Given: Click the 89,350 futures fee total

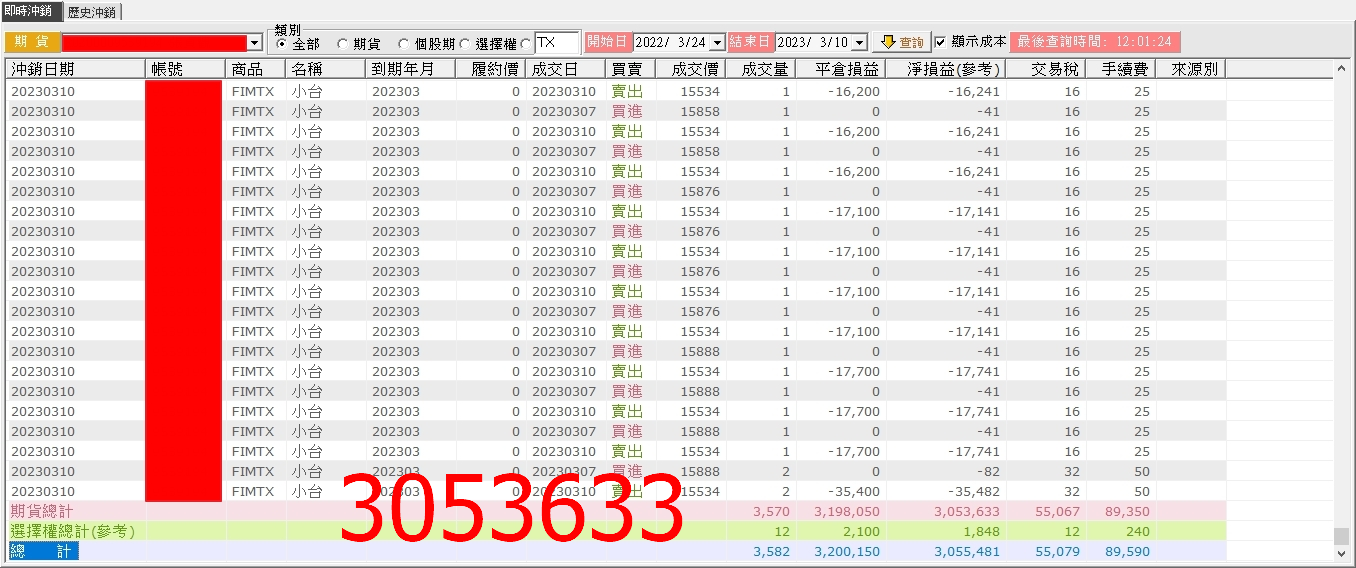Looking at the screenshot, I should (1128, 511).
